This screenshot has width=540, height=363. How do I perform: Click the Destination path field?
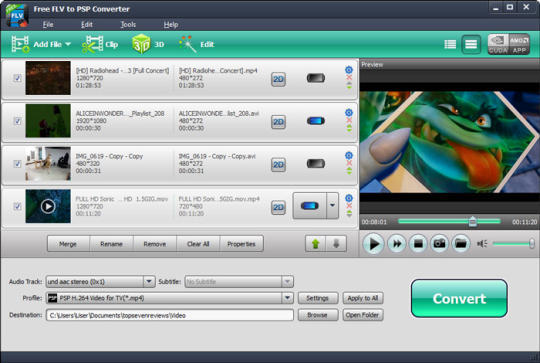click(x=170, y=315)
